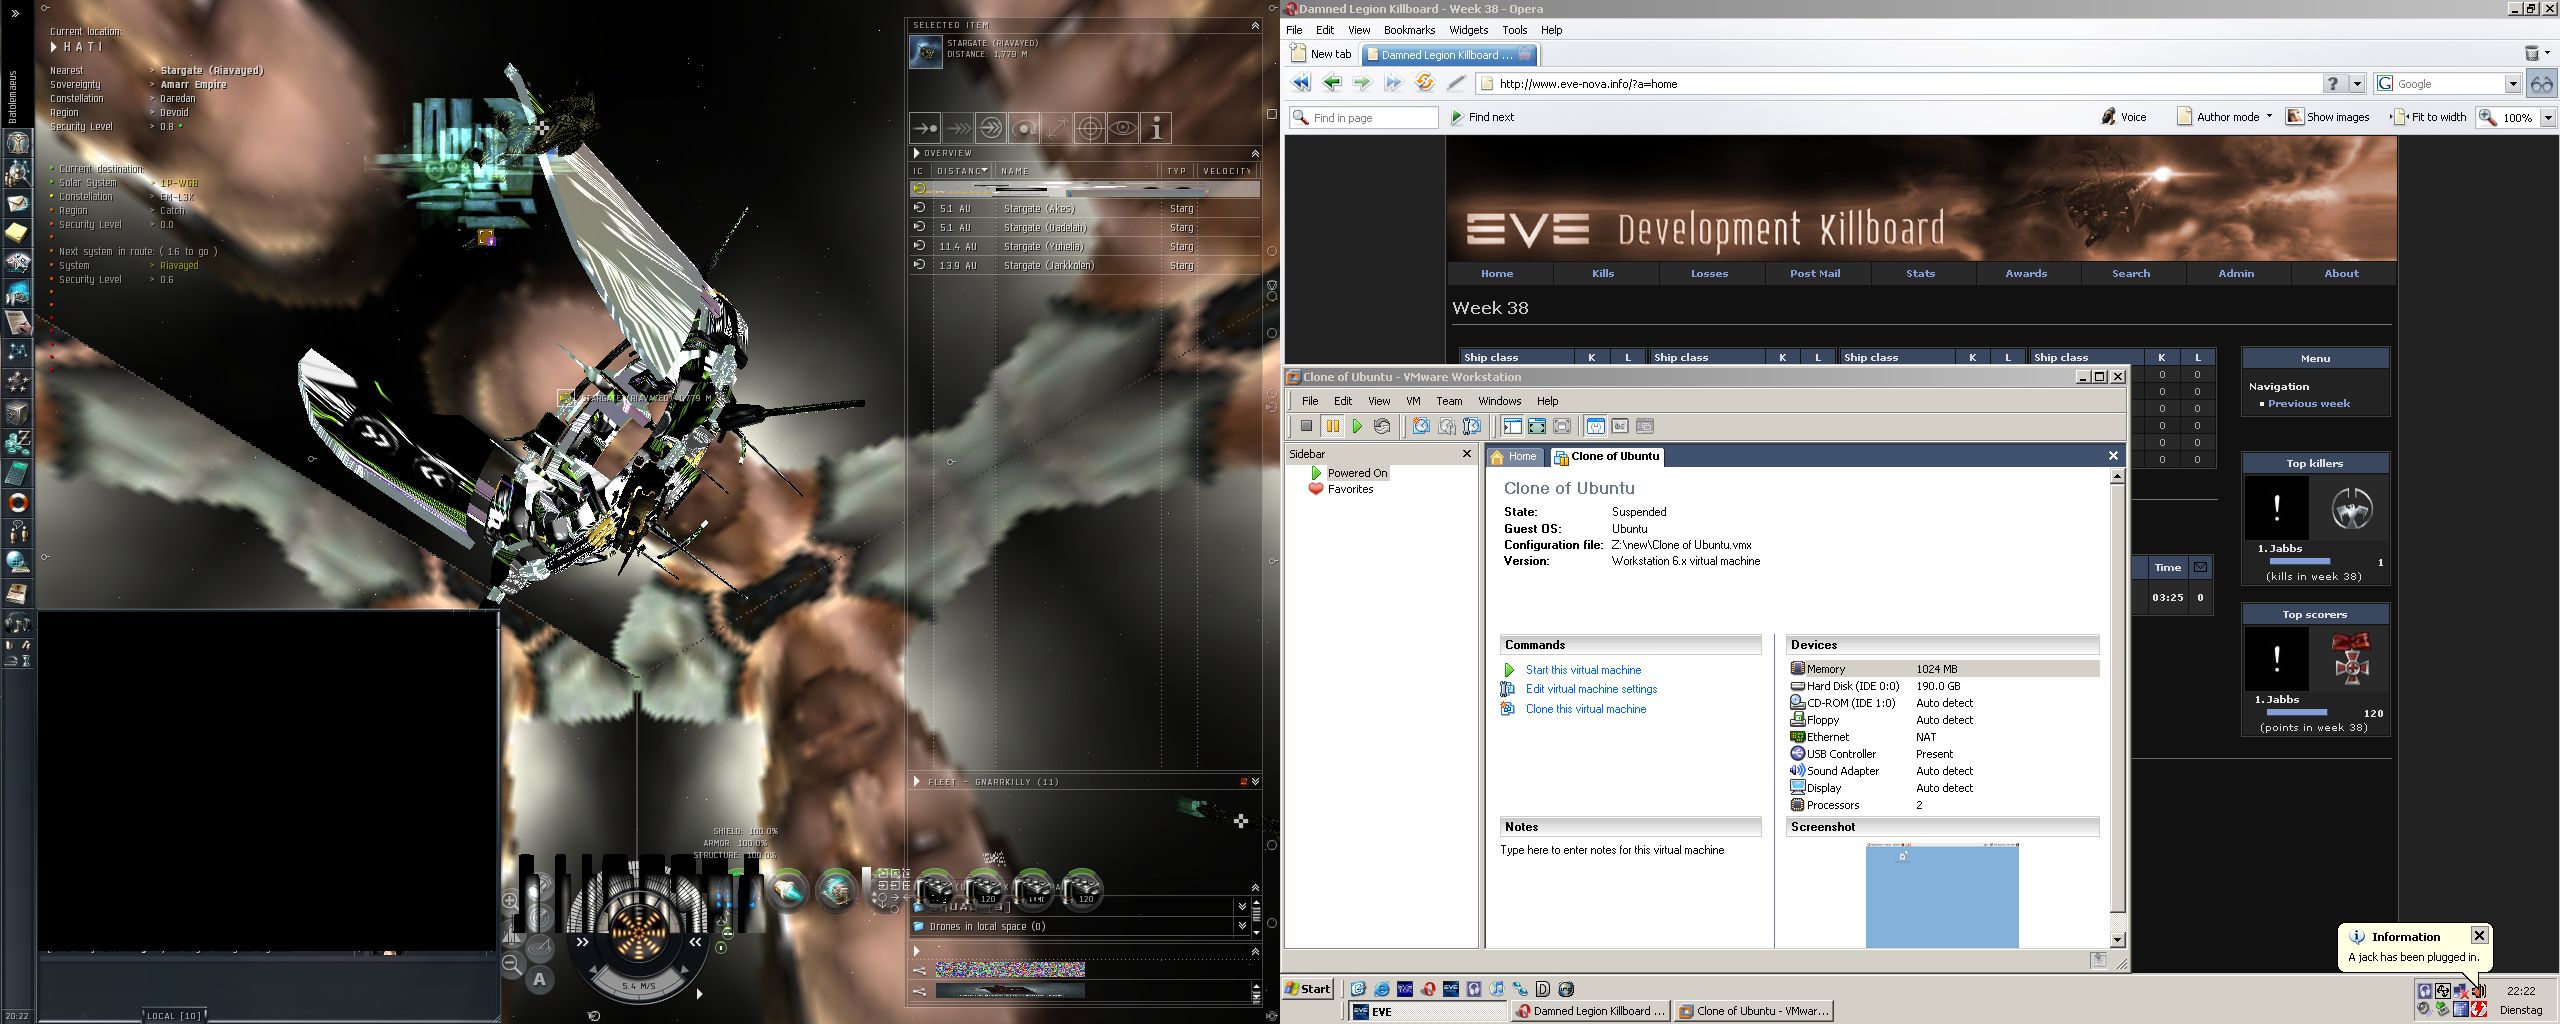Image resolution: width=2560 pixels, height=1024 pixels.
Task: Open the Opera address bar history dropdown
Action: click(2357, 84)
